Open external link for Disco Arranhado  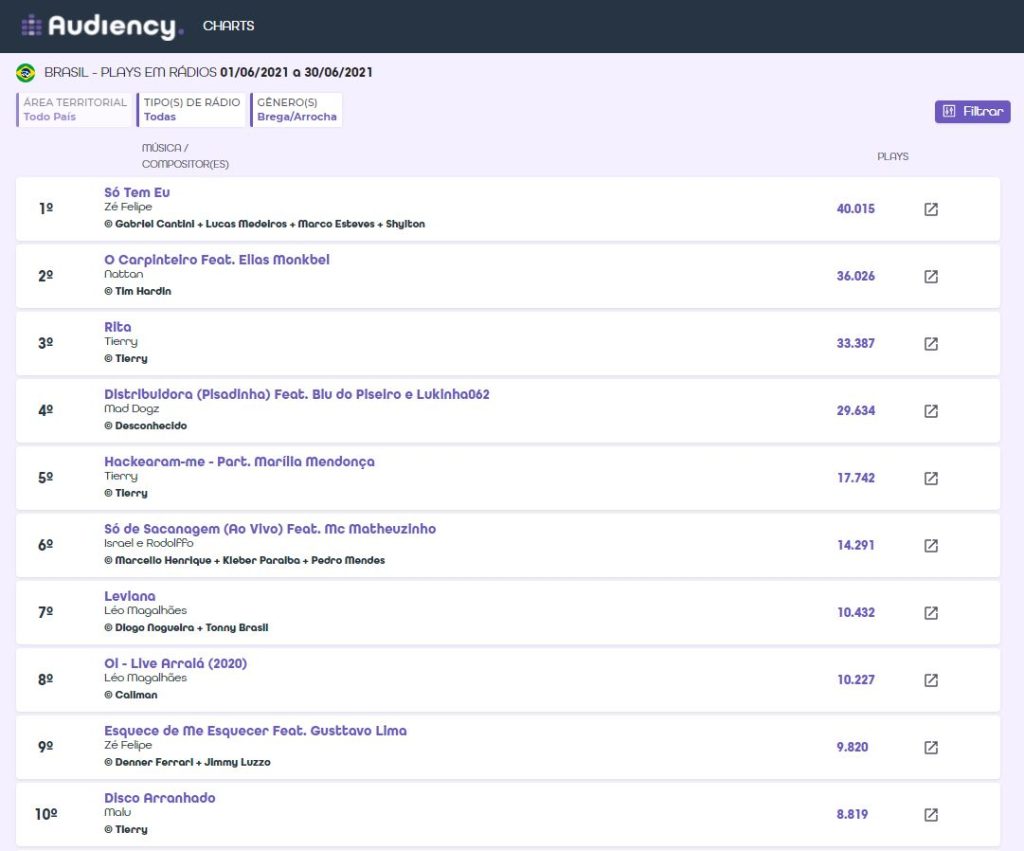click(931, 814)
